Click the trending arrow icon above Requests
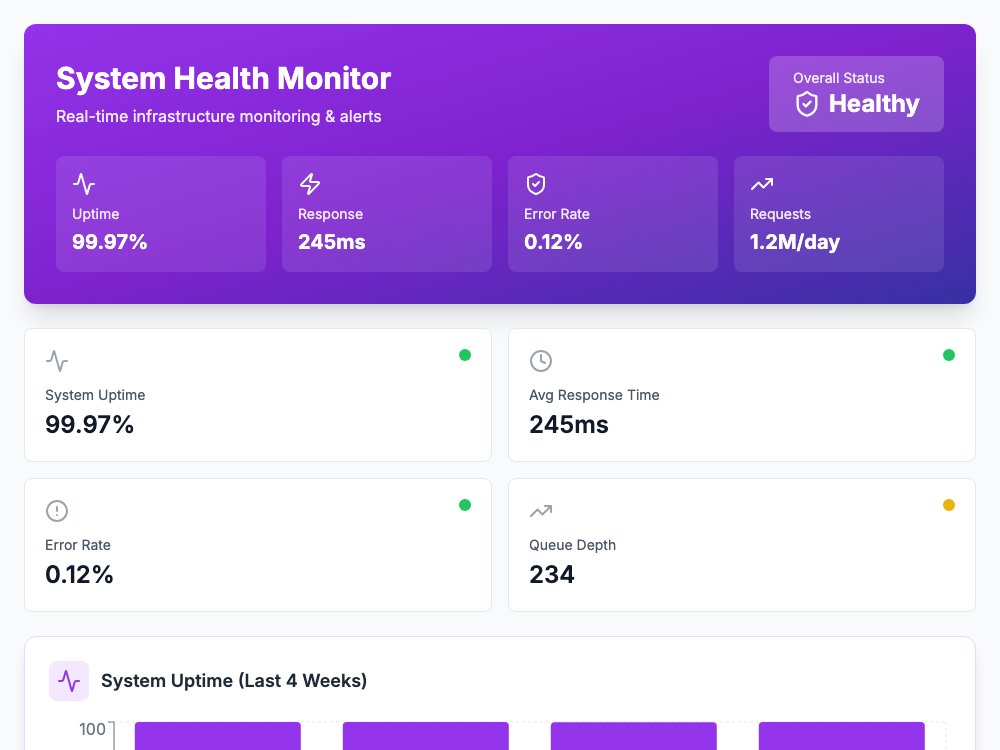 761,184
